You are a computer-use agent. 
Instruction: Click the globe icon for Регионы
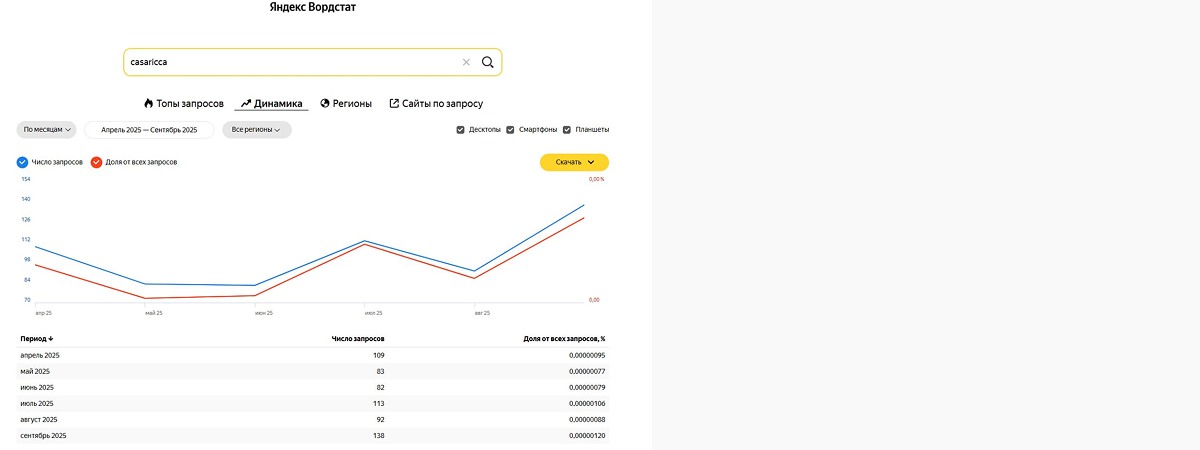tap(325, 103)
